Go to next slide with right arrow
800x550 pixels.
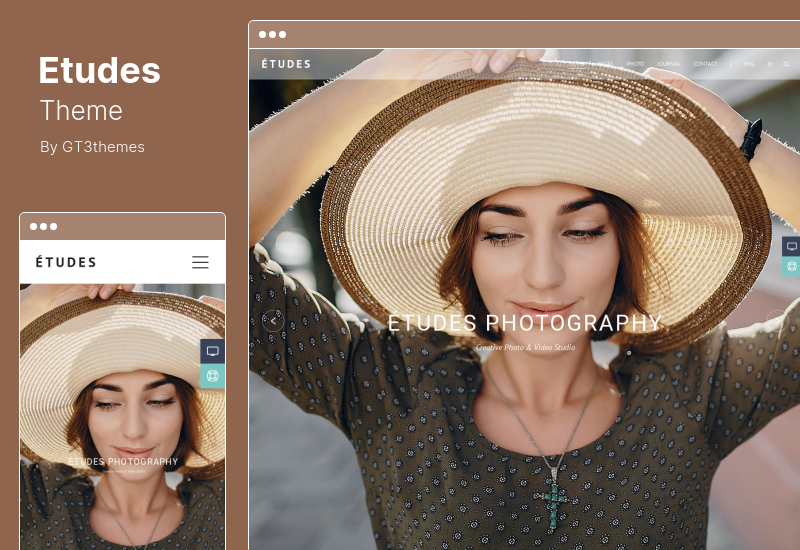[x=777, y=321]
